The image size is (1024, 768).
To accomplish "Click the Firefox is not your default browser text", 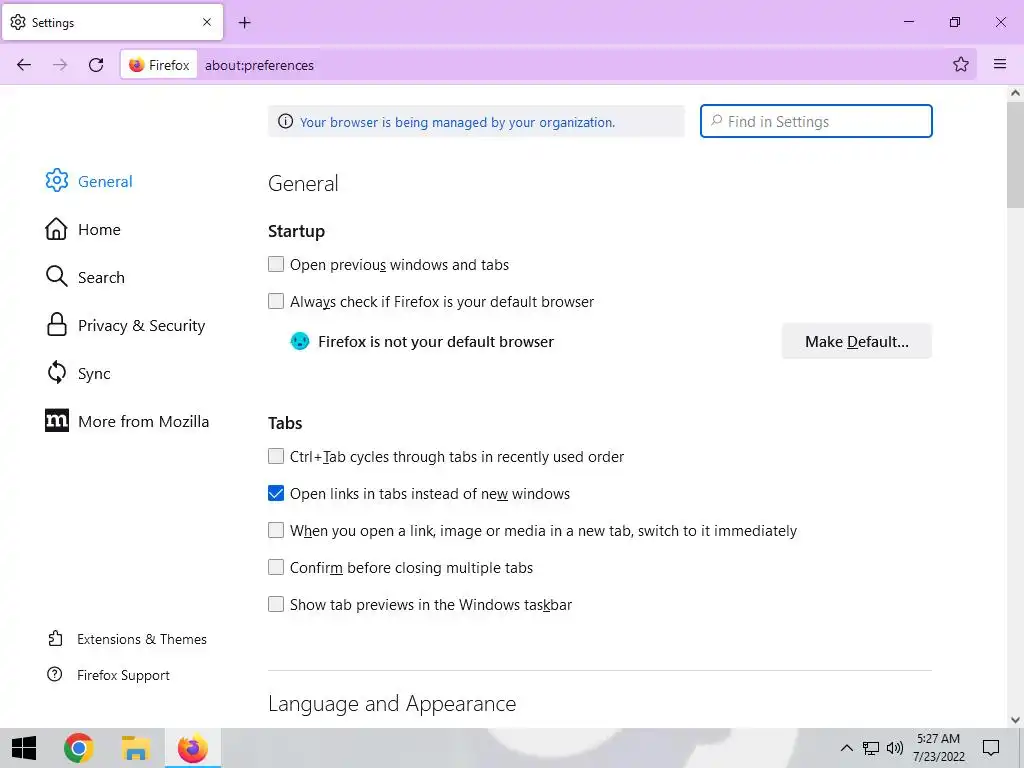I will click(436, 342).
